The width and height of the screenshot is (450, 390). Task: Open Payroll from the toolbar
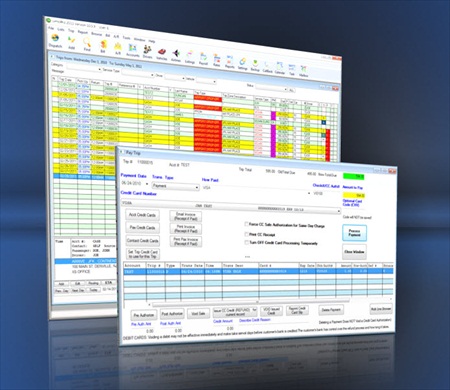[x=203, y=59]
